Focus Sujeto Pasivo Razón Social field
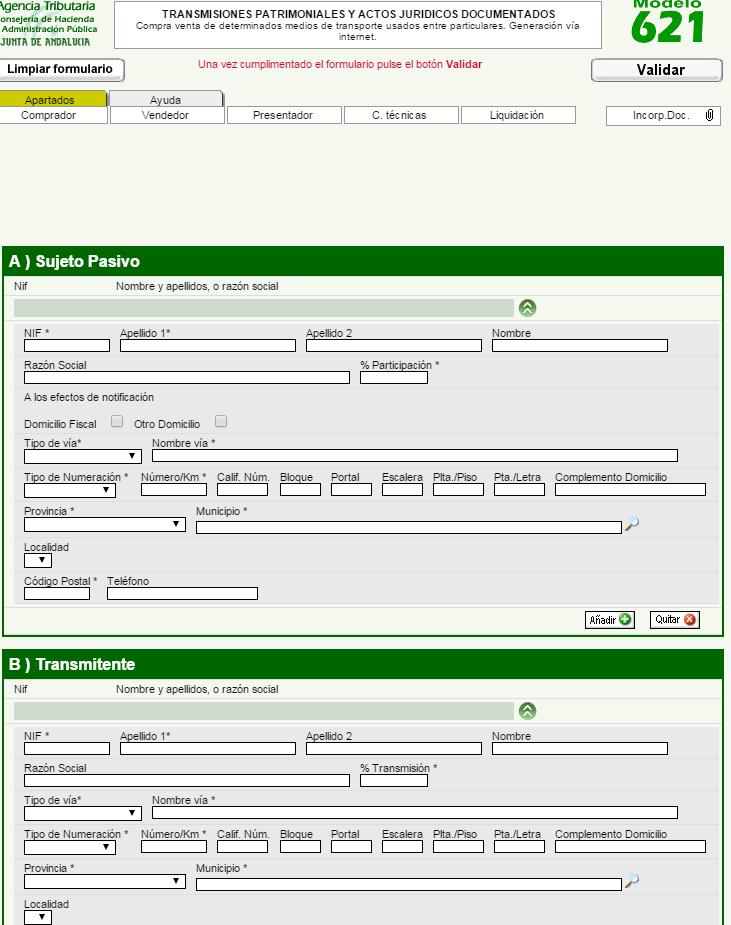The width and height of the screenshot is (731, 925). pyautogui.click(x=186, y=378)
